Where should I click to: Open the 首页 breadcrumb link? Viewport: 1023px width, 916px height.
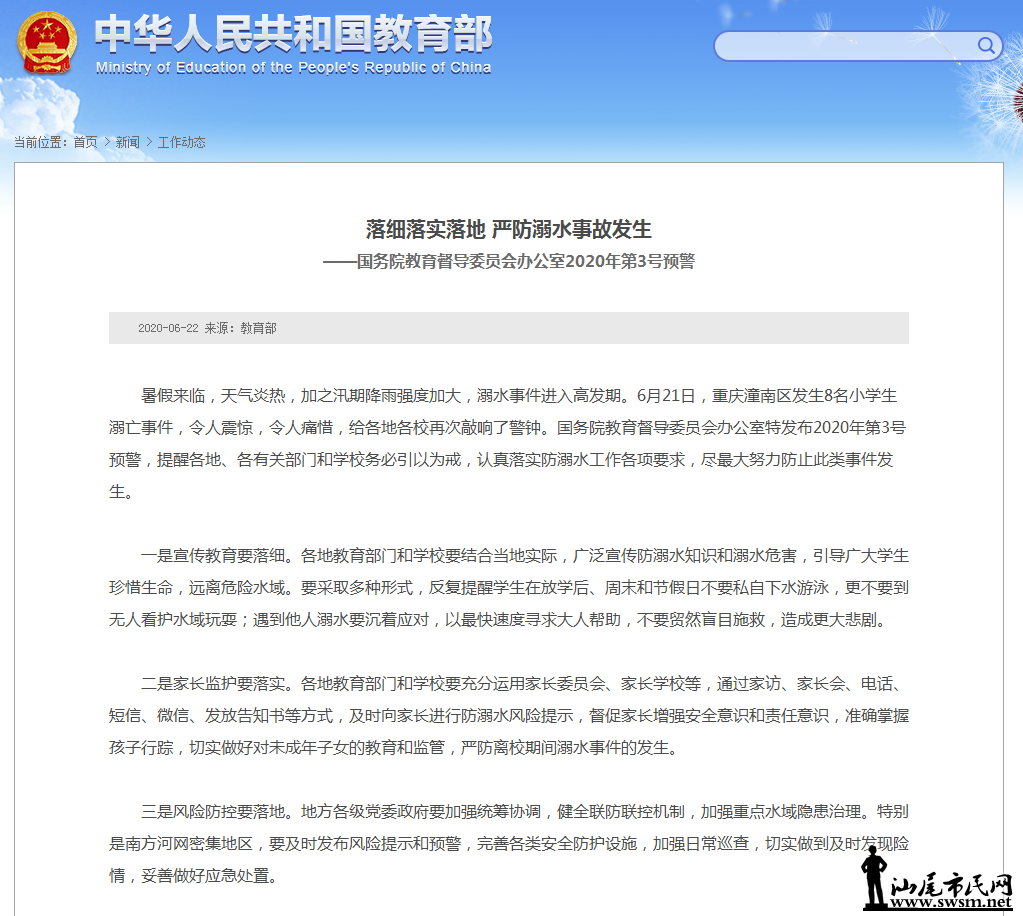point(85,142)
